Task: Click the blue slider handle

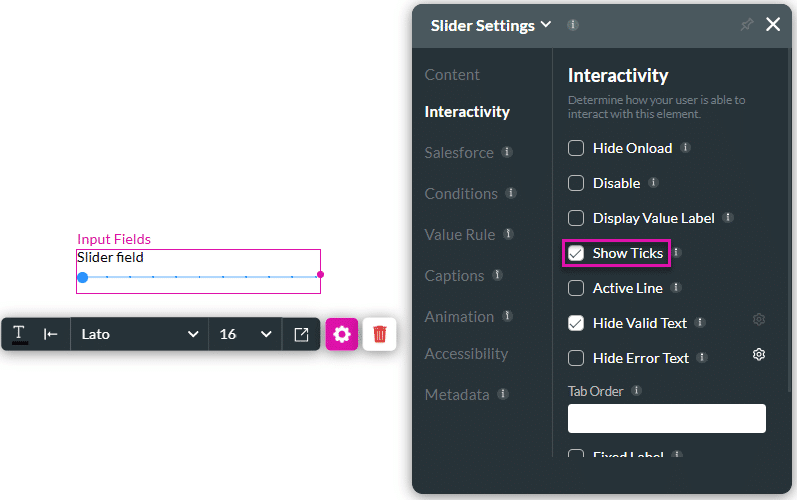Action: pos(83,277)
